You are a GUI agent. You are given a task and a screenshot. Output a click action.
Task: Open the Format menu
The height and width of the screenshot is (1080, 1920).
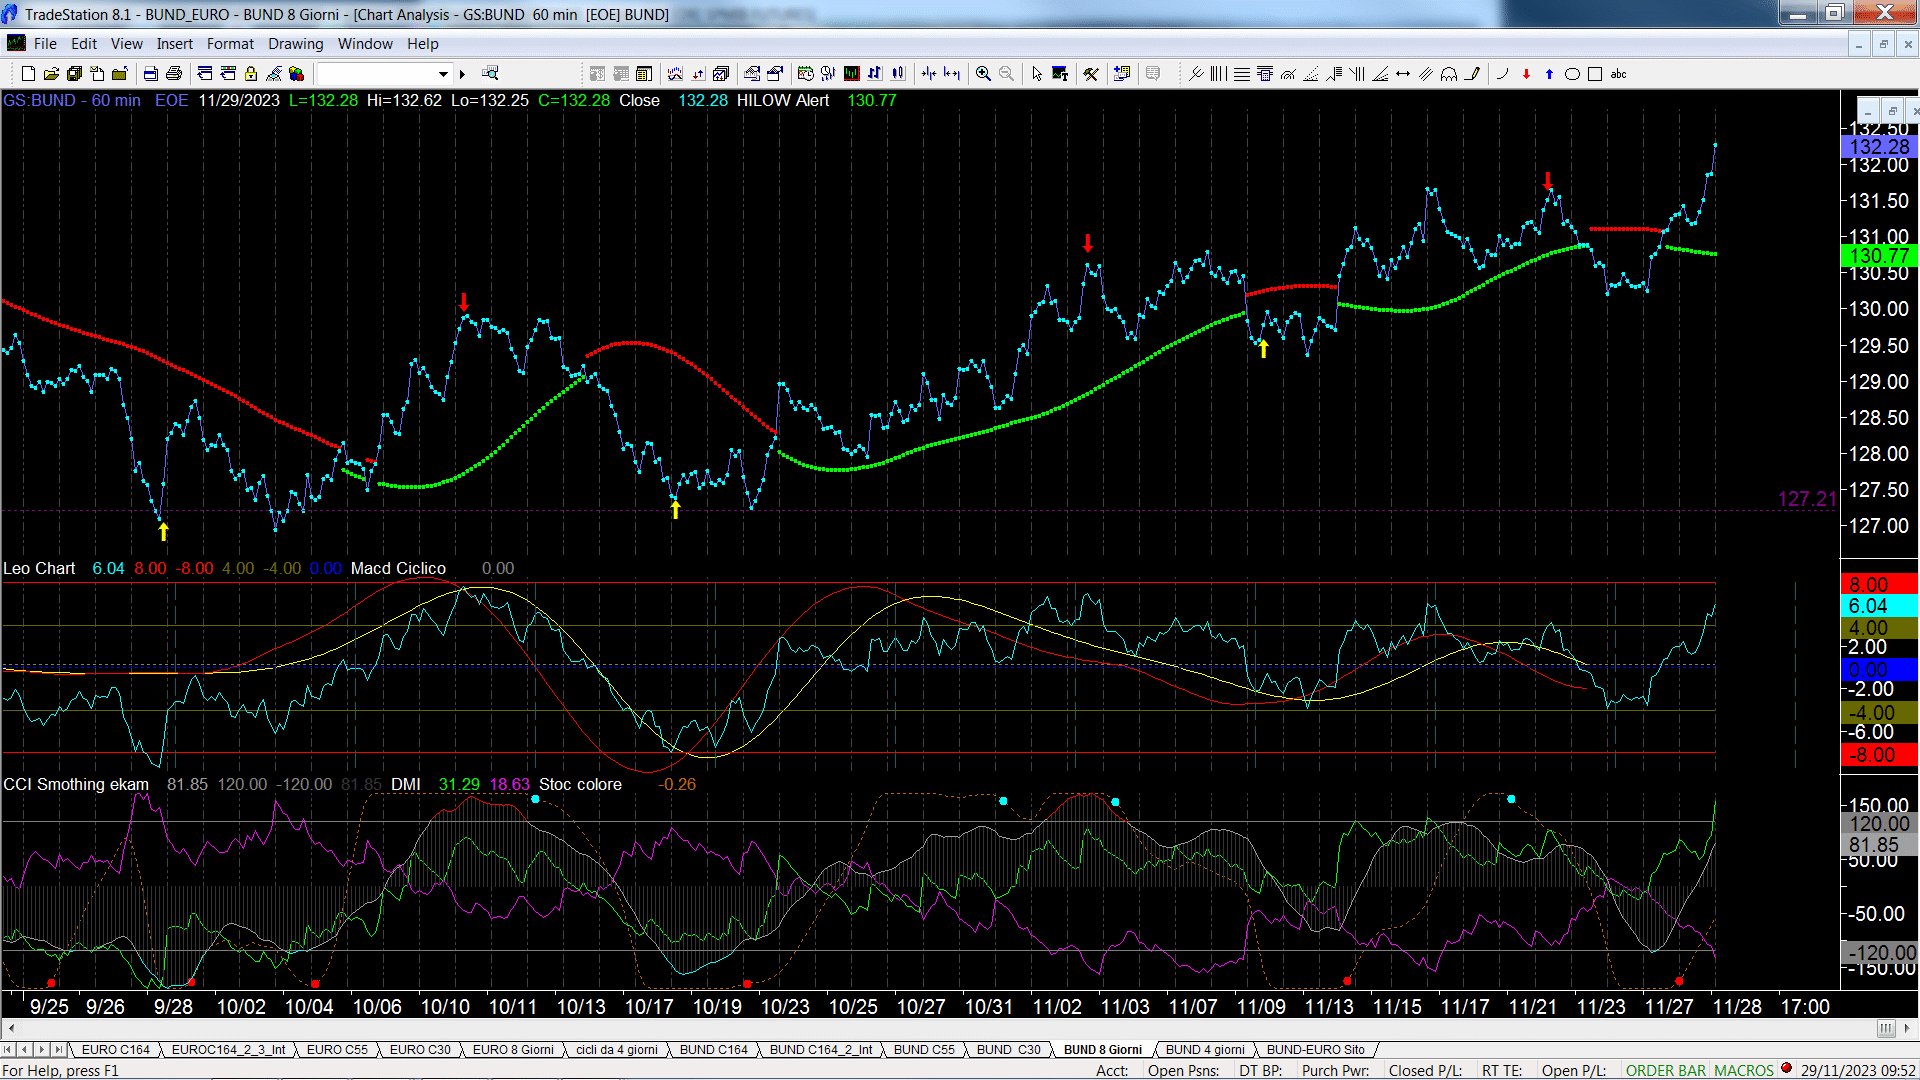pos(230,44)
